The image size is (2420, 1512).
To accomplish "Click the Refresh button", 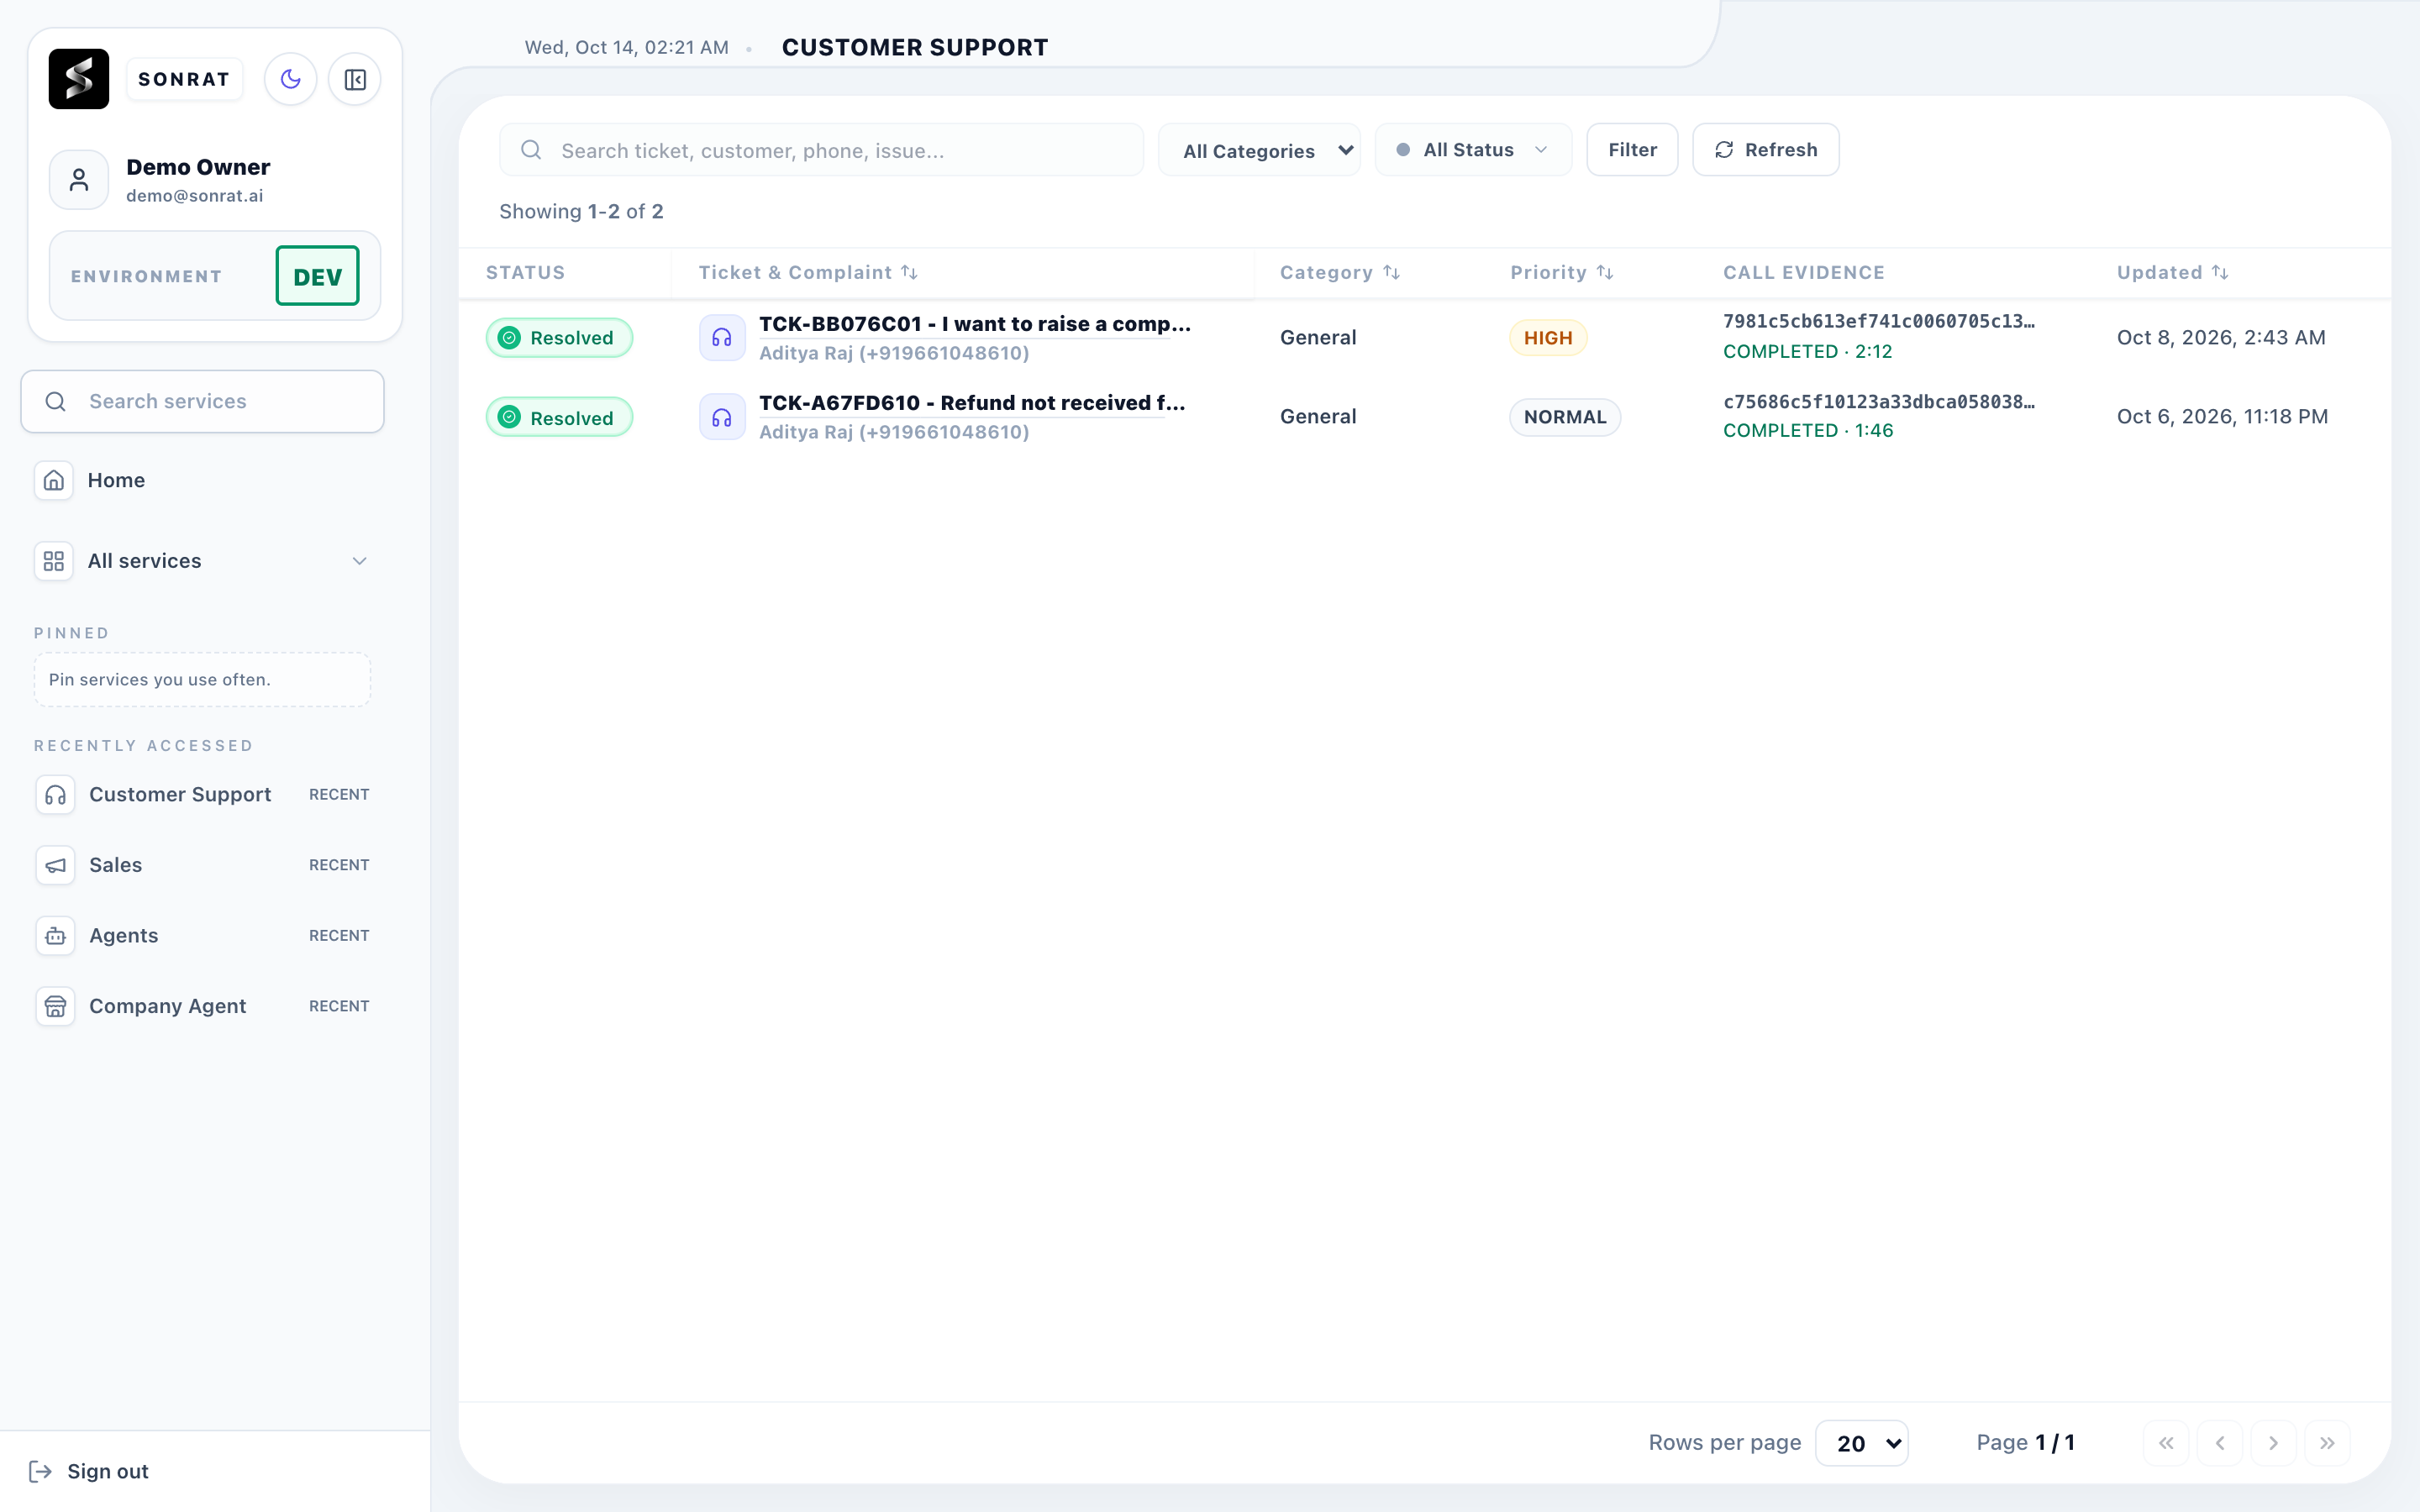I will tap(1765, 150).
